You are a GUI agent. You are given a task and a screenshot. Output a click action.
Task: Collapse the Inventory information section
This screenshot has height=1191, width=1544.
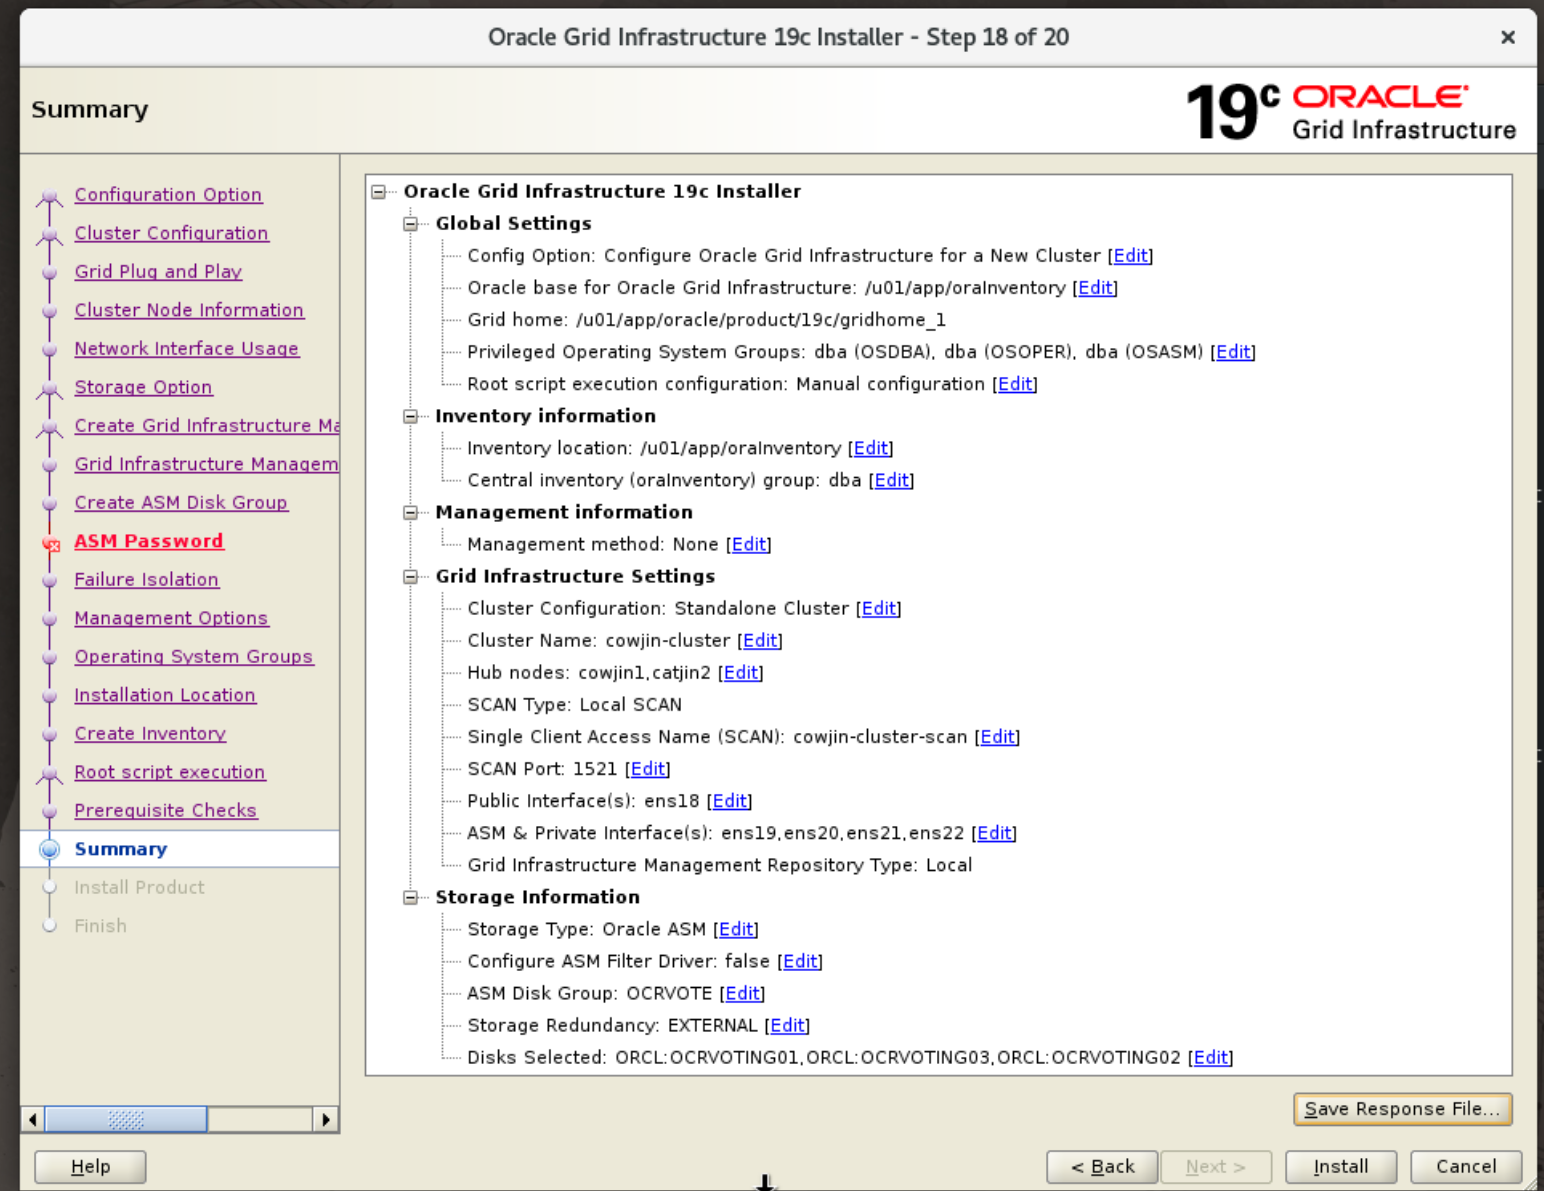[410, 416]
